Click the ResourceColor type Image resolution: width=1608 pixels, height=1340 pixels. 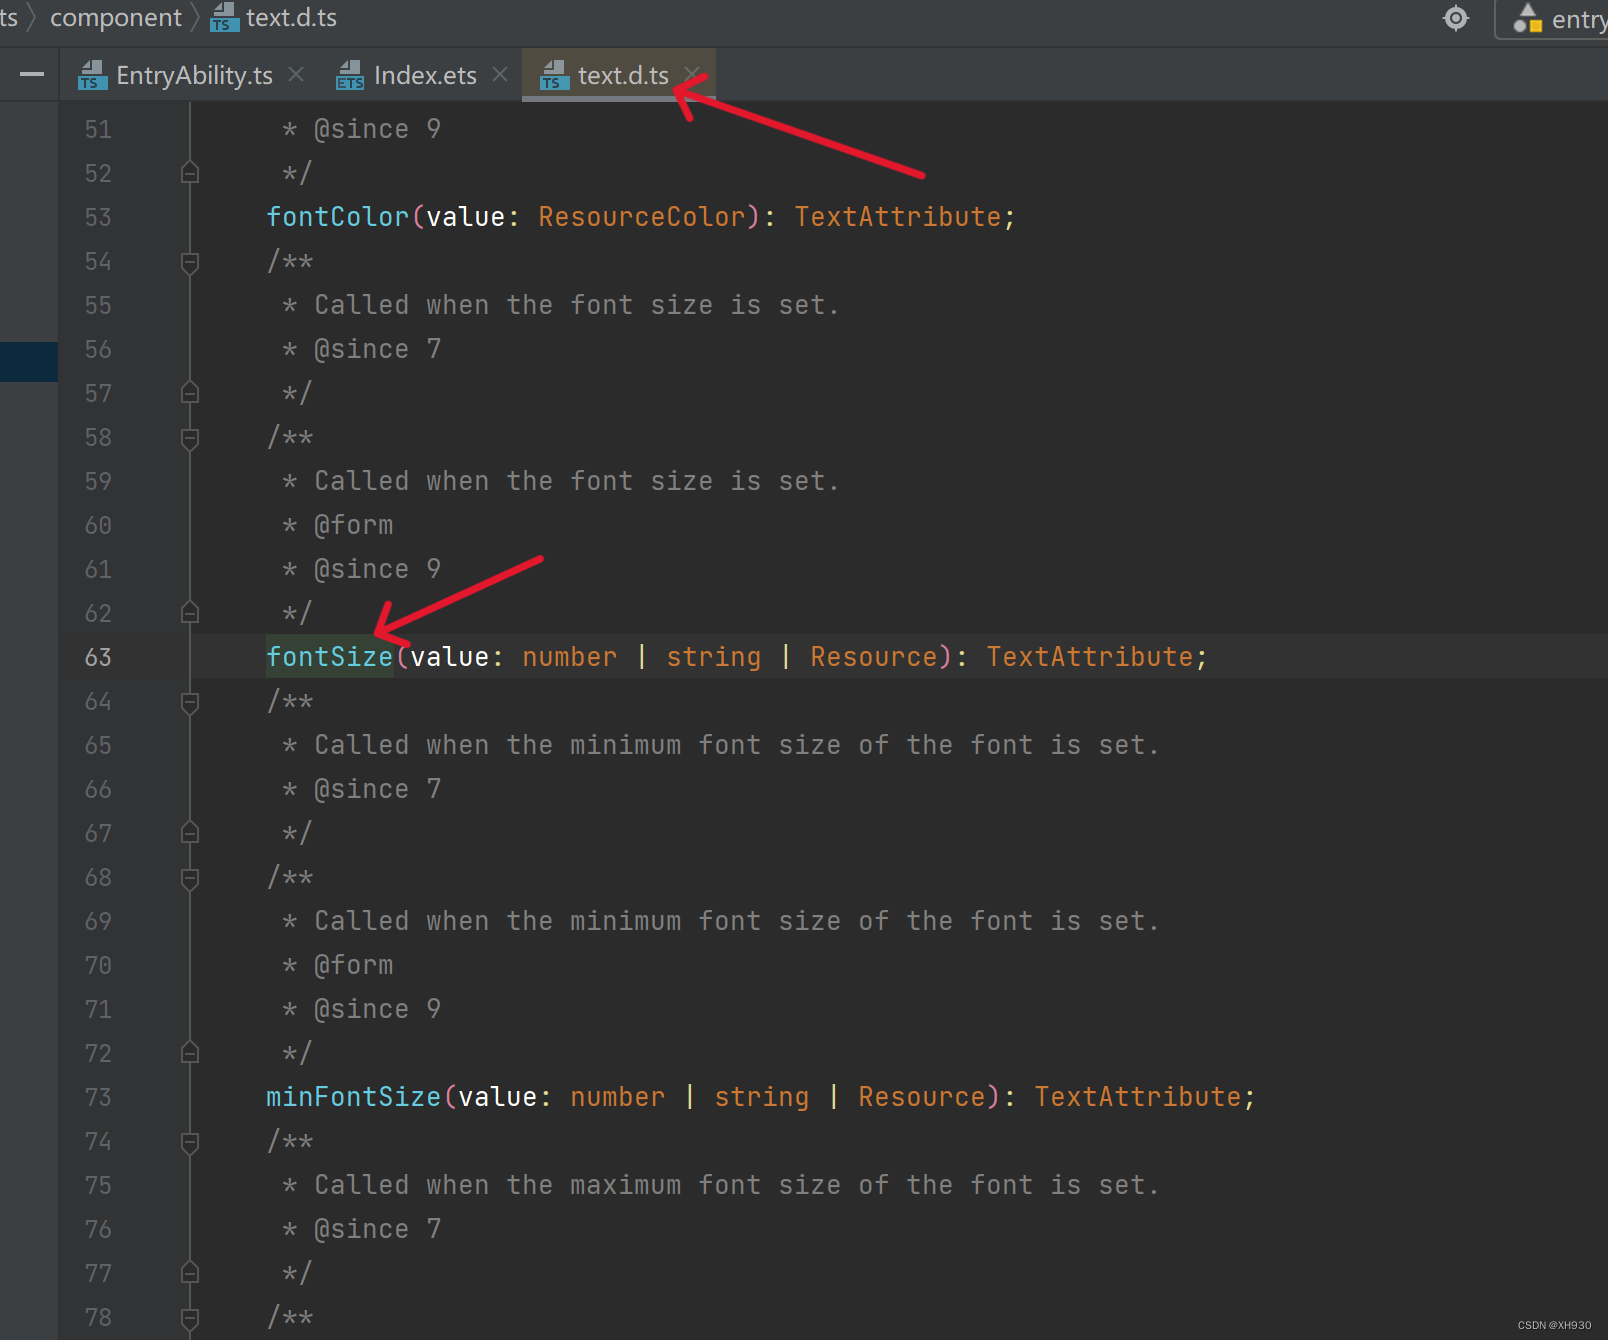tap(642, 217)
